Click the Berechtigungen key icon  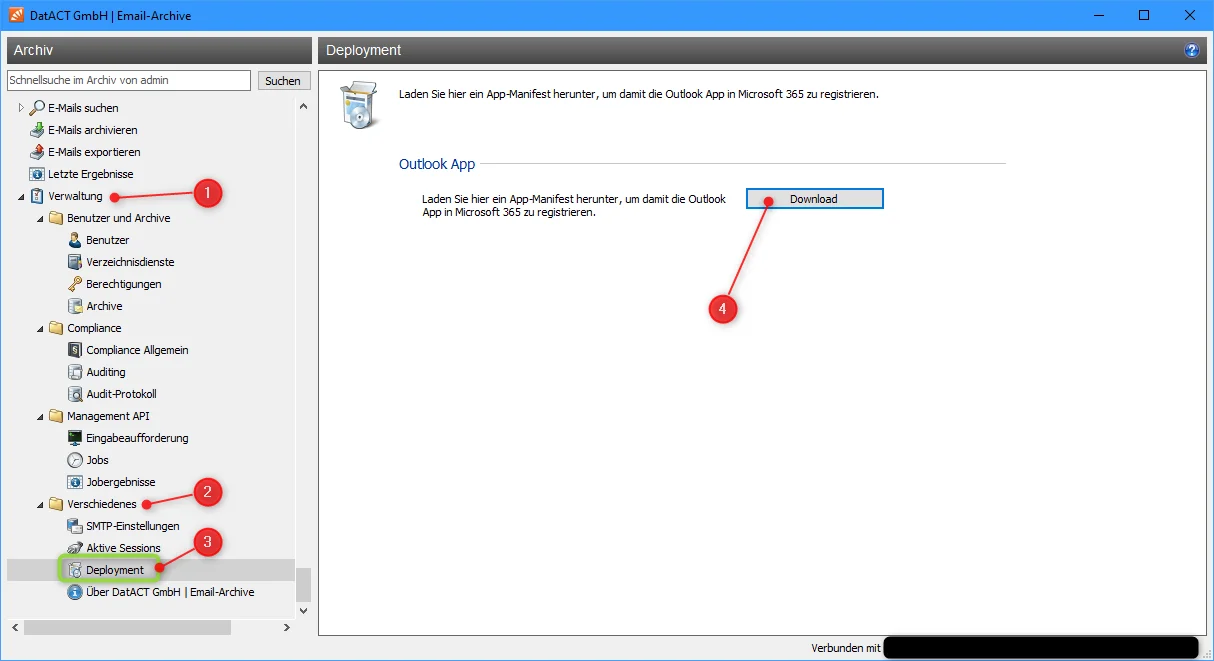click(75, 284)
